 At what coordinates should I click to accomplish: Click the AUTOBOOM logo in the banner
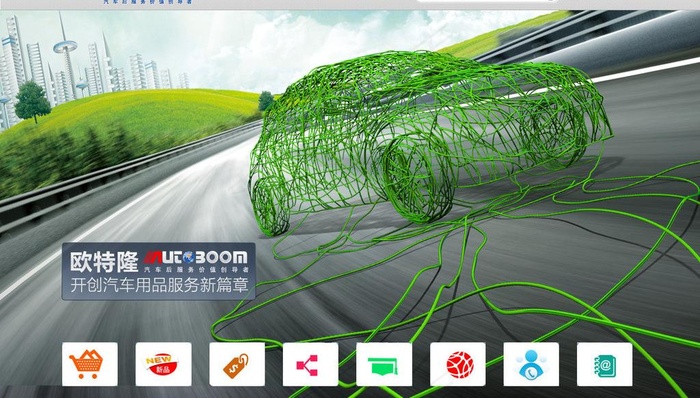195,257
